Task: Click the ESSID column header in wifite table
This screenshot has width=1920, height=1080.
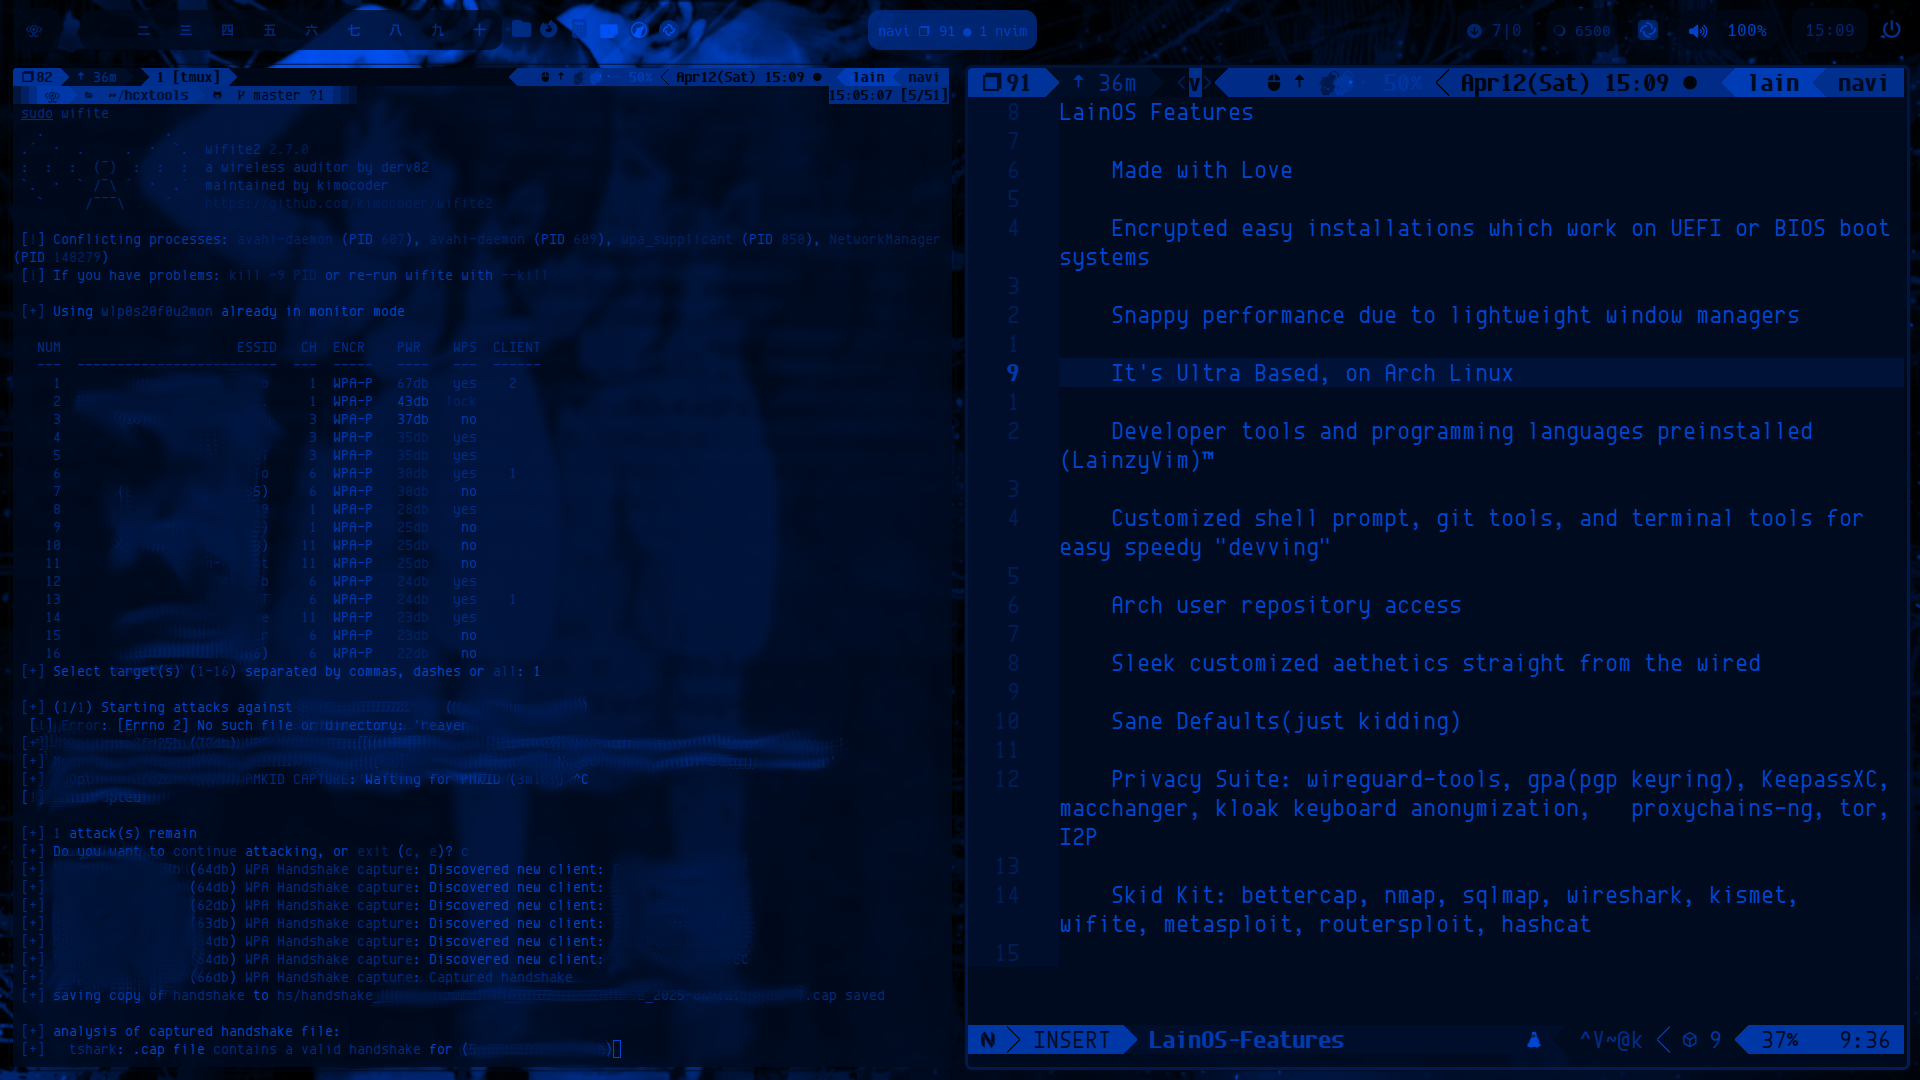Action: 257,347
